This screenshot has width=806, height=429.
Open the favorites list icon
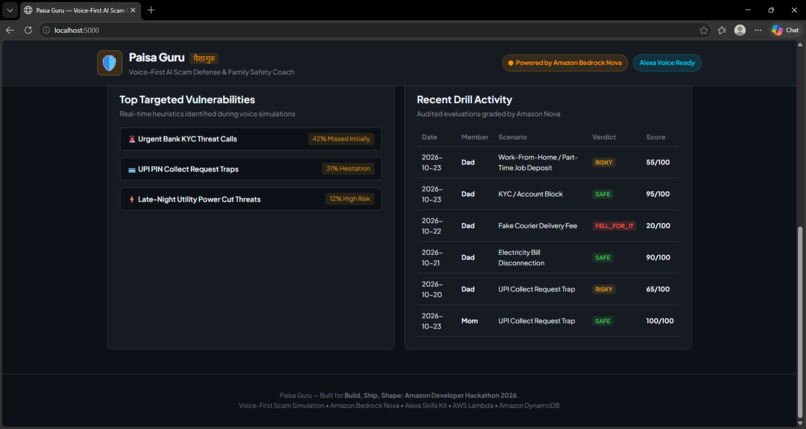[x=722, y=30]
